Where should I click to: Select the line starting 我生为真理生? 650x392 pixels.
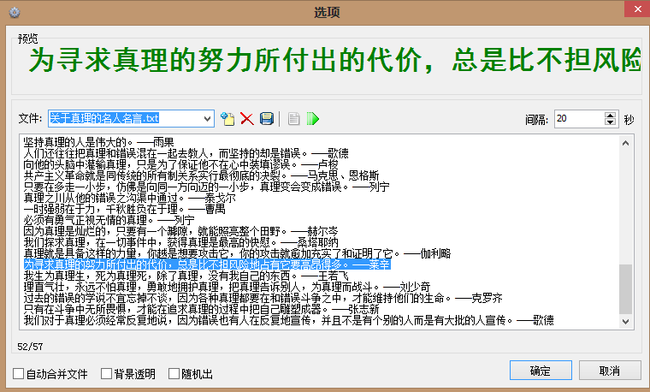[186, 276]
